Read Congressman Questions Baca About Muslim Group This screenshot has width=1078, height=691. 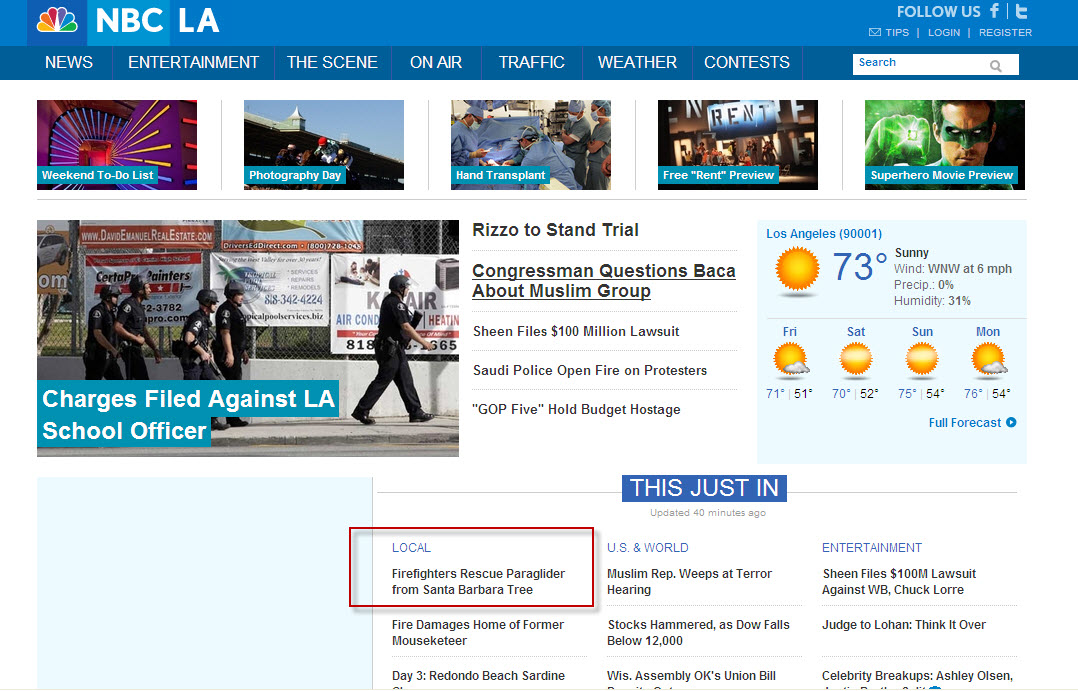tap(603, 281)
